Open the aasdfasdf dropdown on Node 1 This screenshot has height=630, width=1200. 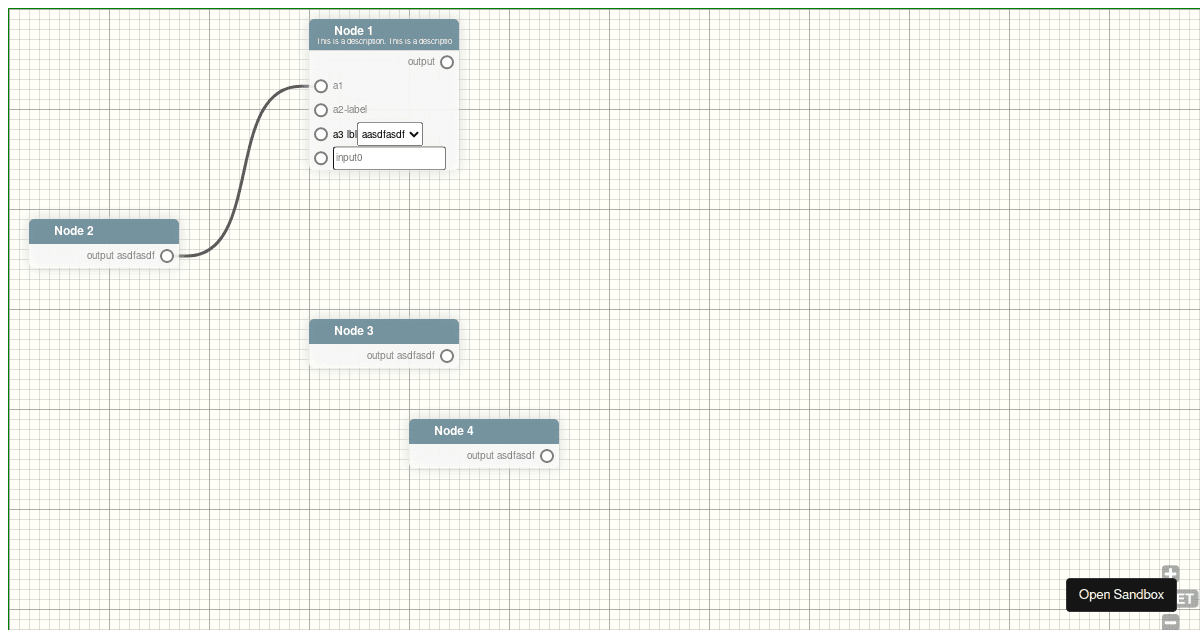tap(389, 134)
